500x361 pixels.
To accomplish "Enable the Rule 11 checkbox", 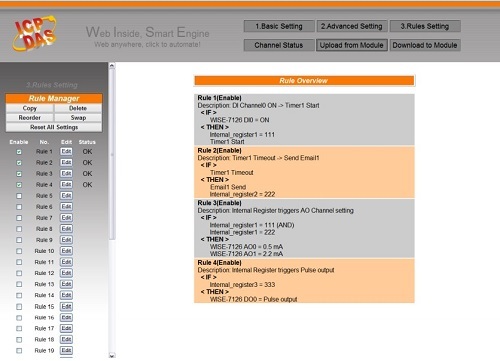I will pyautogui.click(x=19, y=262).
